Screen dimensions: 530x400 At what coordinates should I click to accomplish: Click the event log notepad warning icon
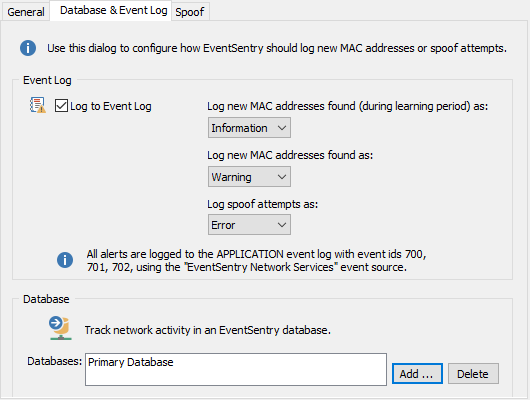38,105
